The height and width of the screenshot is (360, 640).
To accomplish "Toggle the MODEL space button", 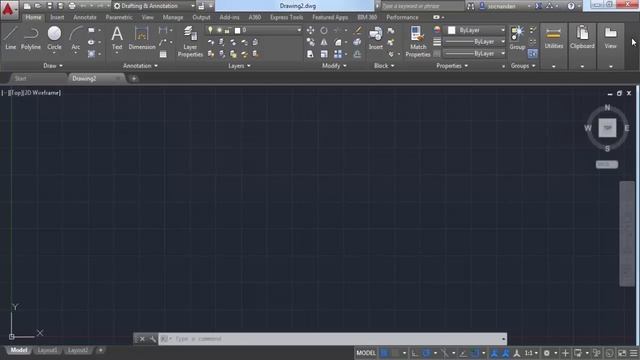I will point(366,353).
